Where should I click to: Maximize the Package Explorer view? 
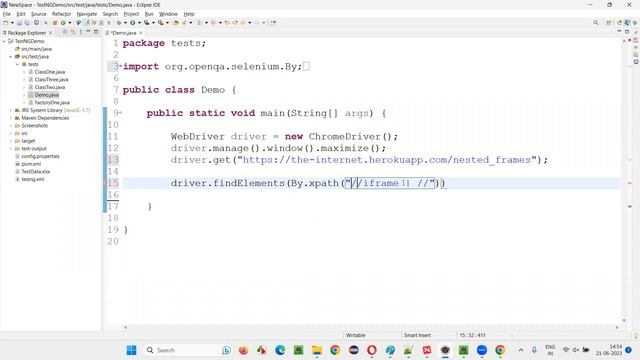coord(96,32)
